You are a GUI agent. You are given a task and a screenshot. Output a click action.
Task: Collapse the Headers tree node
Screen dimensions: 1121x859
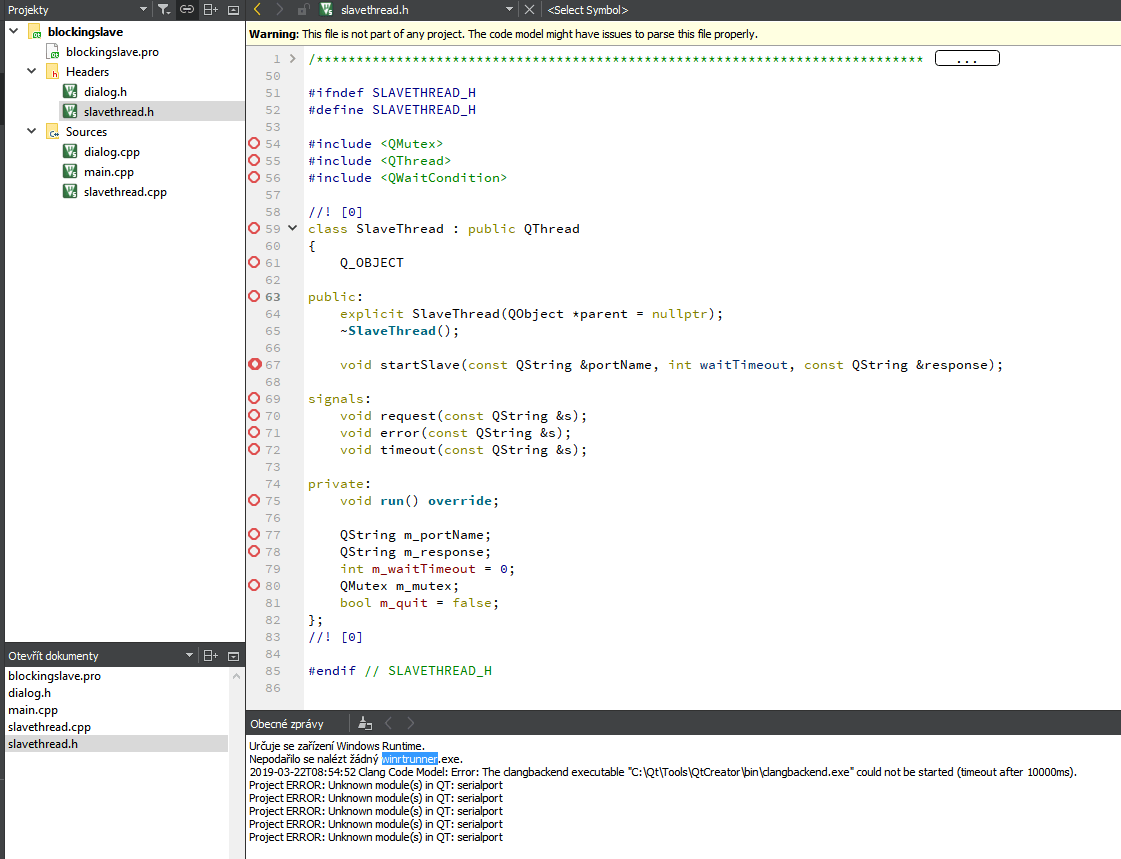31,71
